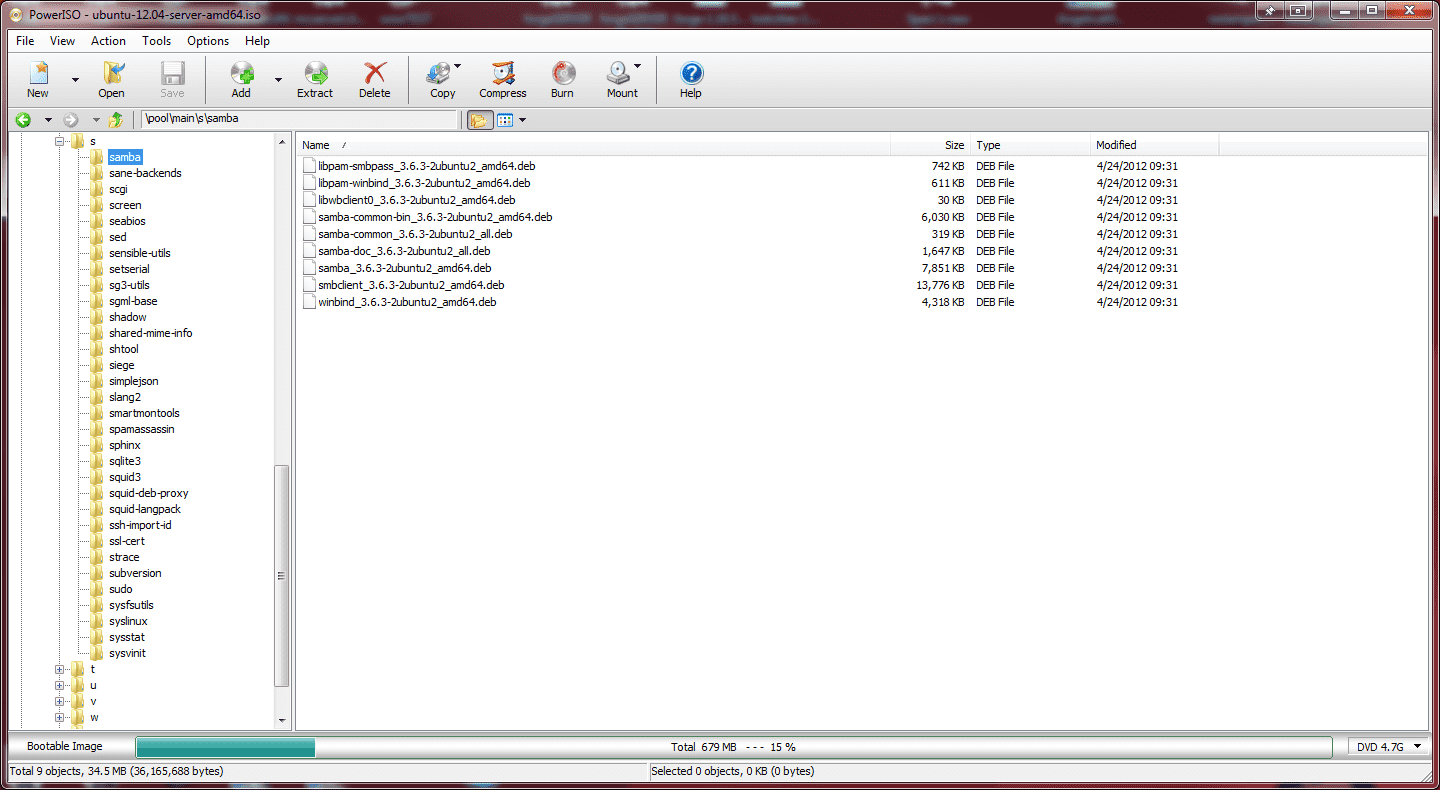This screenshot has width=1440, height=790.
Task: Select the shared-mime-info tree folder
Action: coord(151,333)
